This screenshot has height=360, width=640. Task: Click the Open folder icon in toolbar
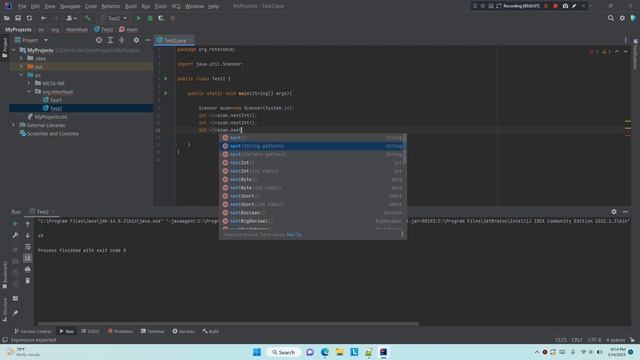click(x=7, y=18)
